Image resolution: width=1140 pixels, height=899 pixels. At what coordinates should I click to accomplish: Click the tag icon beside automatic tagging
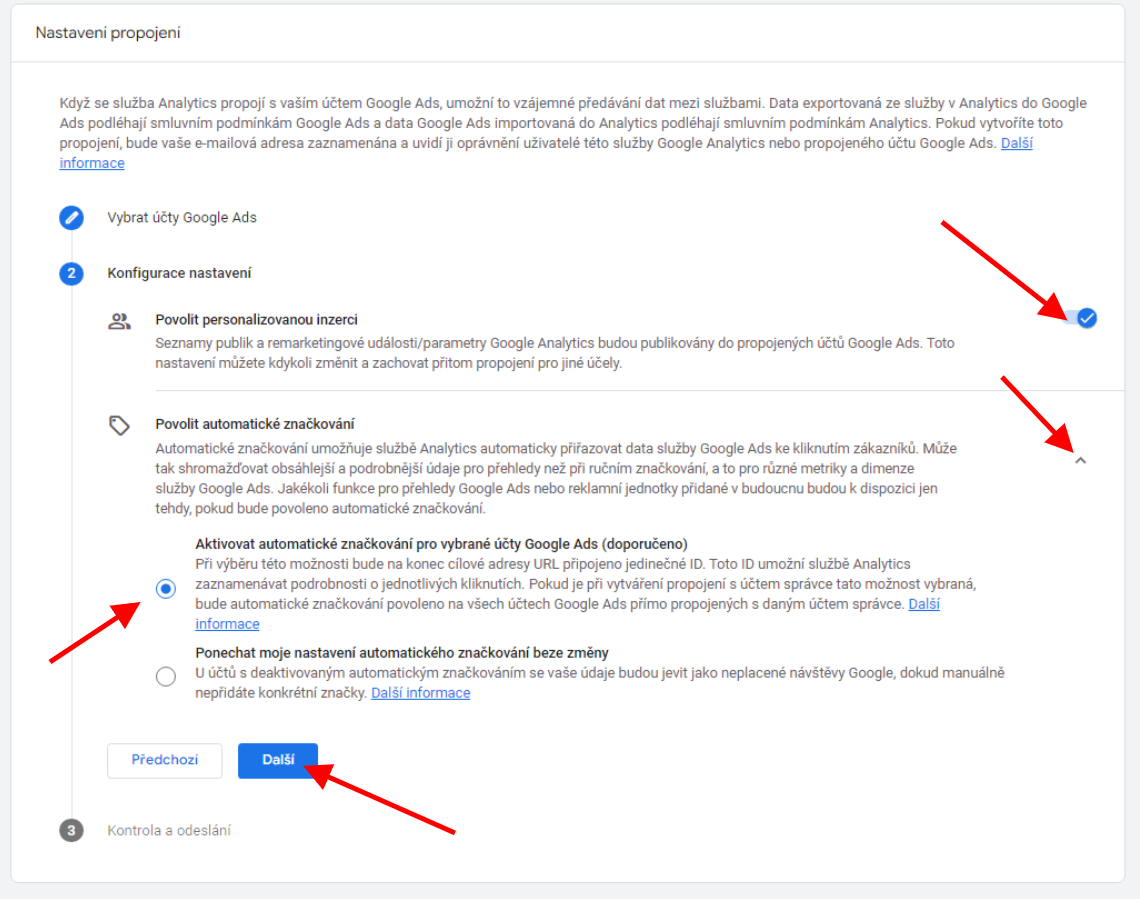click(119, 425)
